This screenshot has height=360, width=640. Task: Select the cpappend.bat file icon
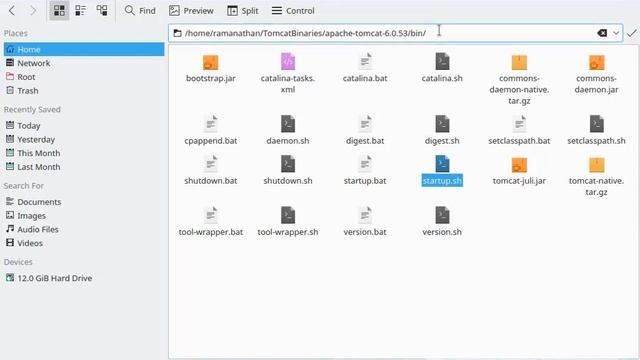pos(211,124)
